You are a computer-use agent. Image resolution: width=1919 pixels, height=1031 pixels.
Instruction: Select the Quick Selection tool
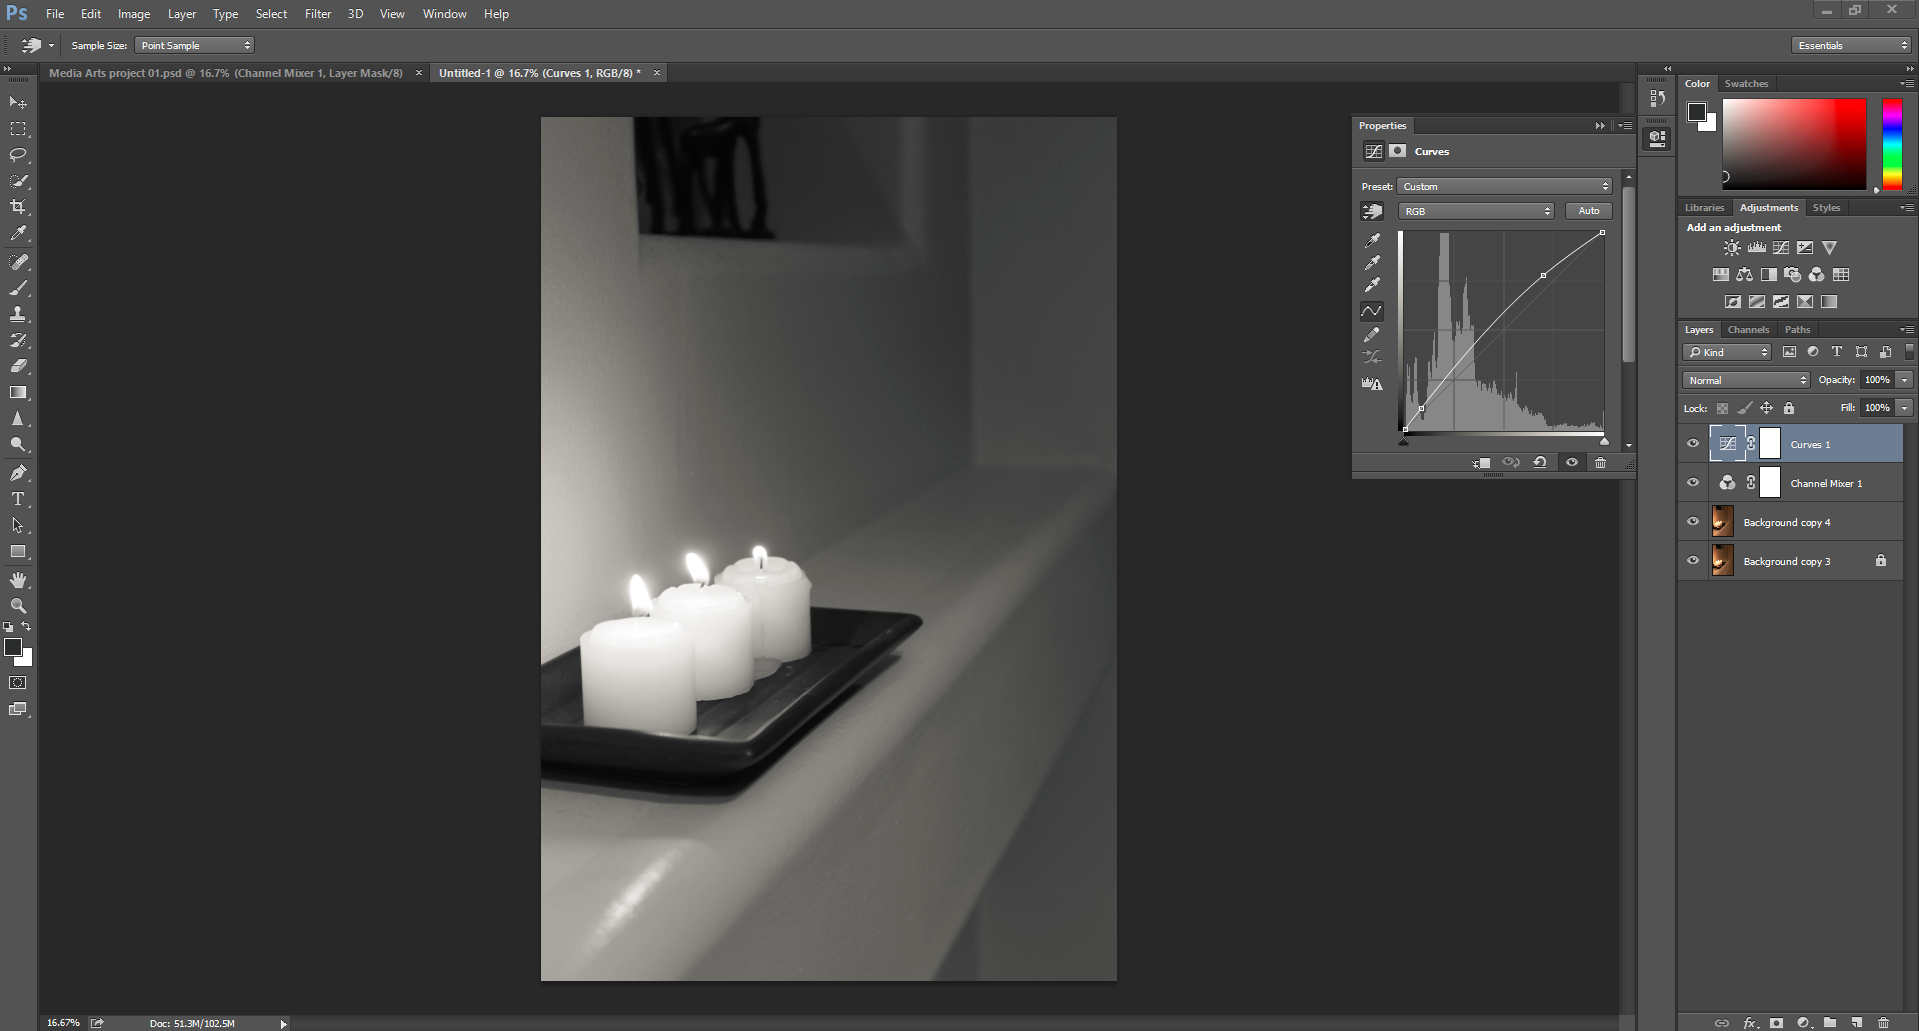[x=18, y=181]
